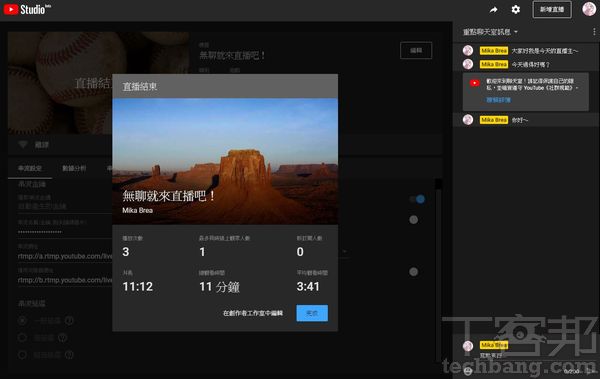Click the average watch time 3:41
This screenshot has height=379, width=600.
pos(308,286)
